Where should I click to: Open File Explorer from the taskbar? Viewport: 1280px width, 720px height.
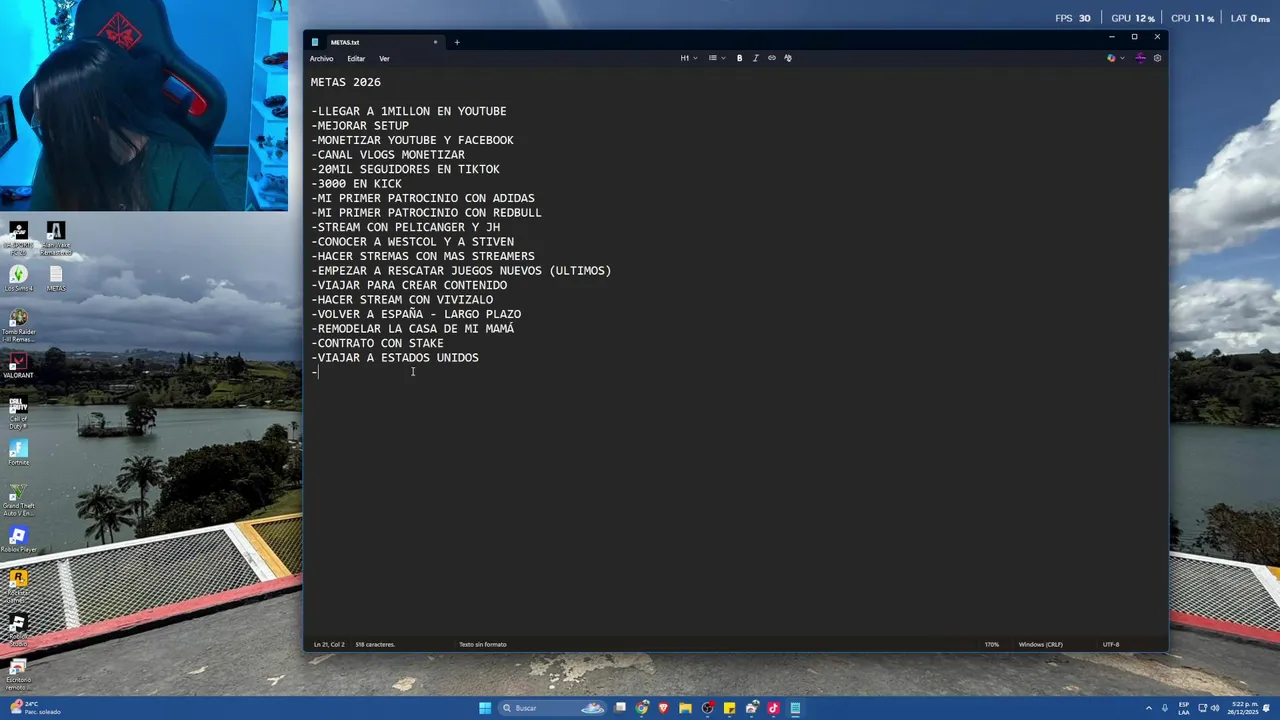coord(685,708)
